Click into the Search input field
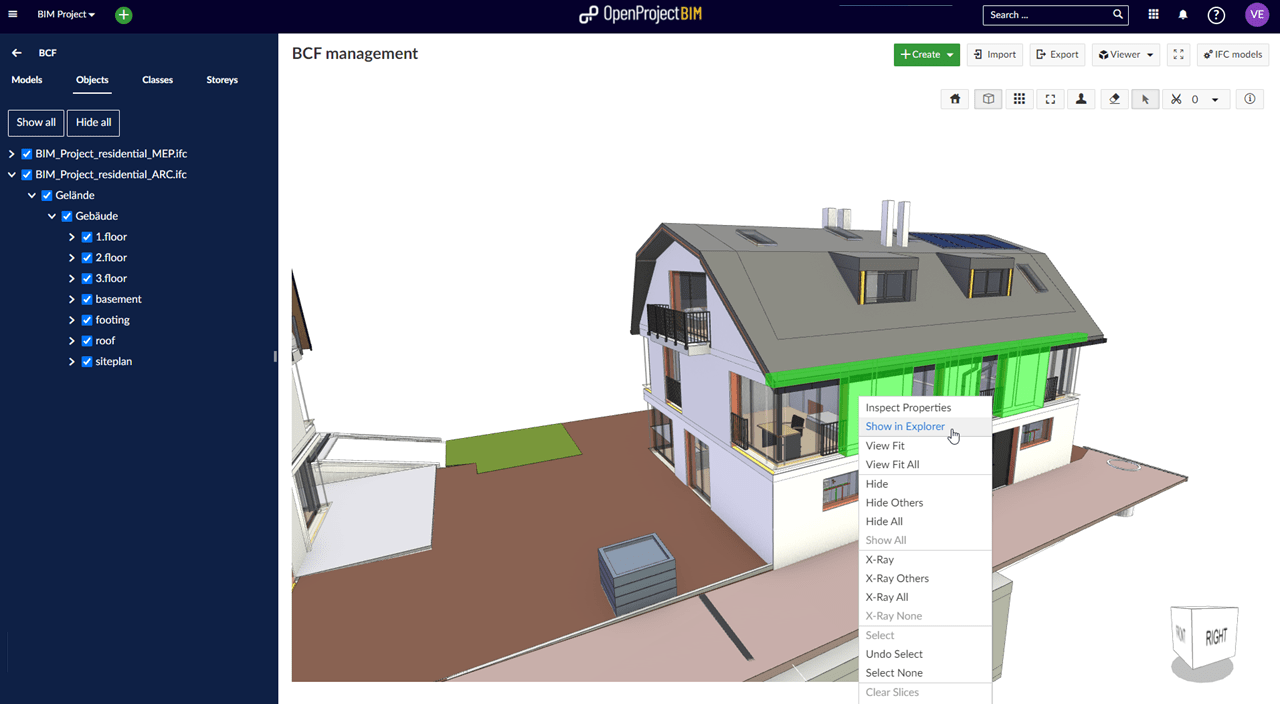Screen dimensions: 1280x704 tap(1048, 15)
